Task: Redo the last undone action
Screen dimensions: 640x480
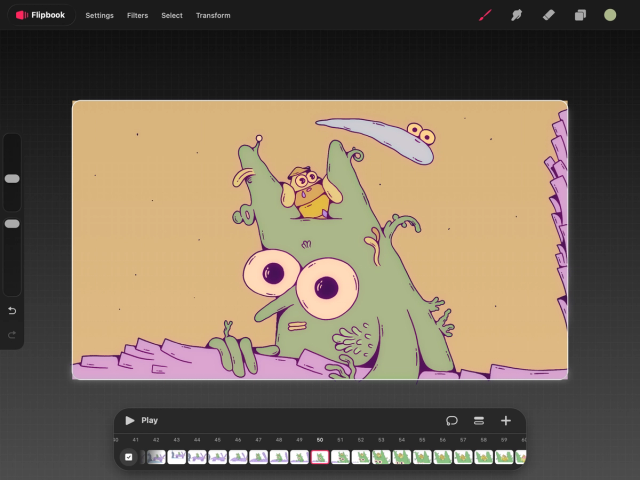Action: coord(12,335)
